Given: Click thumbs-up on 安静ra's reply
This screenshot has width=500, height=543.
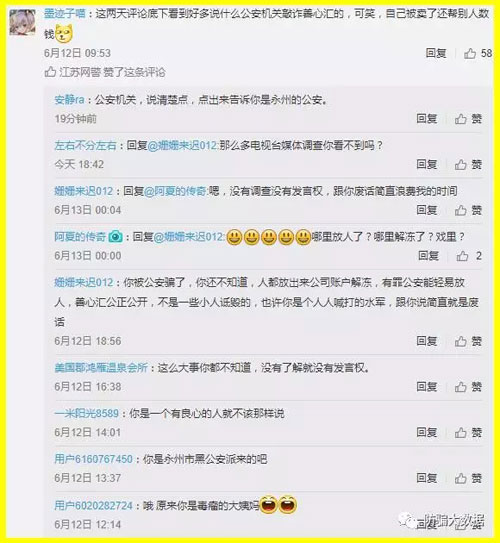Looking at the screenshot, I should pyautogui.click(x=468, y=119).
